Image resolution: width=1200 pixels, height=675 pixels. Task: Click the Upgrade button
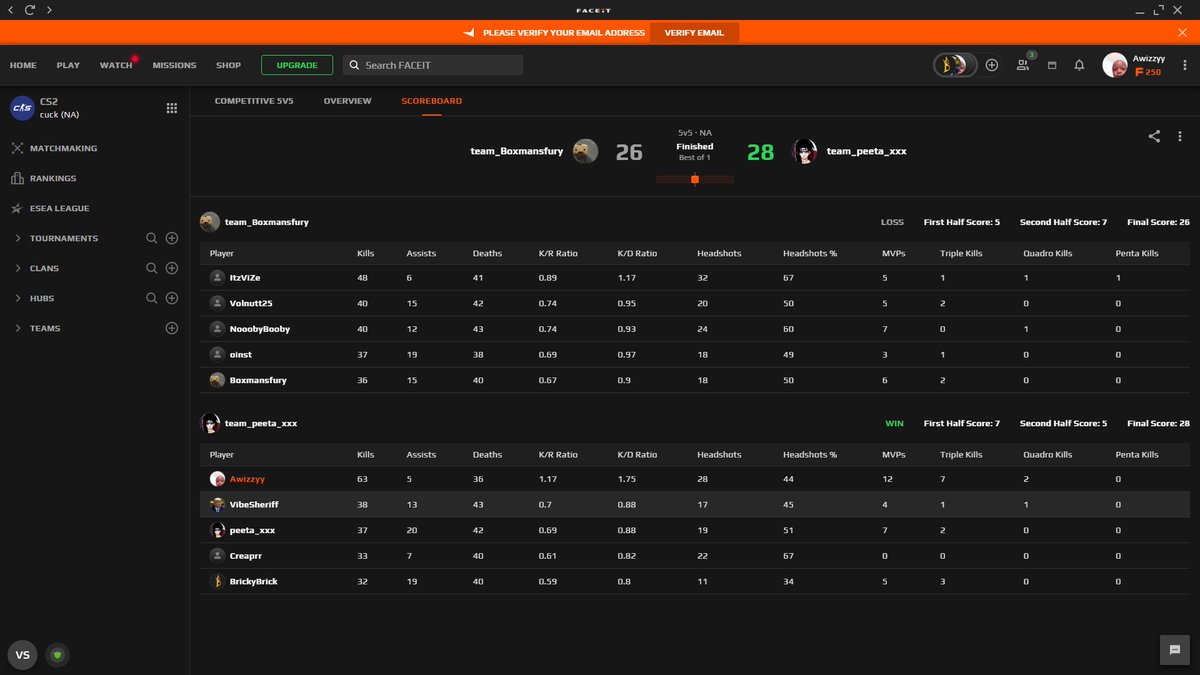click(297, 65)
